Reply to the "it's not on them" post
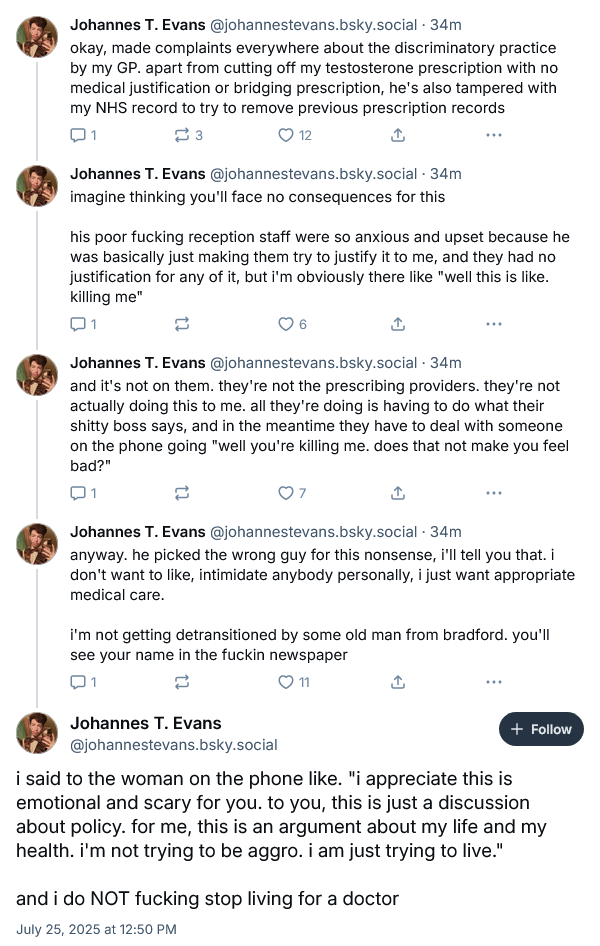 pos(79,493)
